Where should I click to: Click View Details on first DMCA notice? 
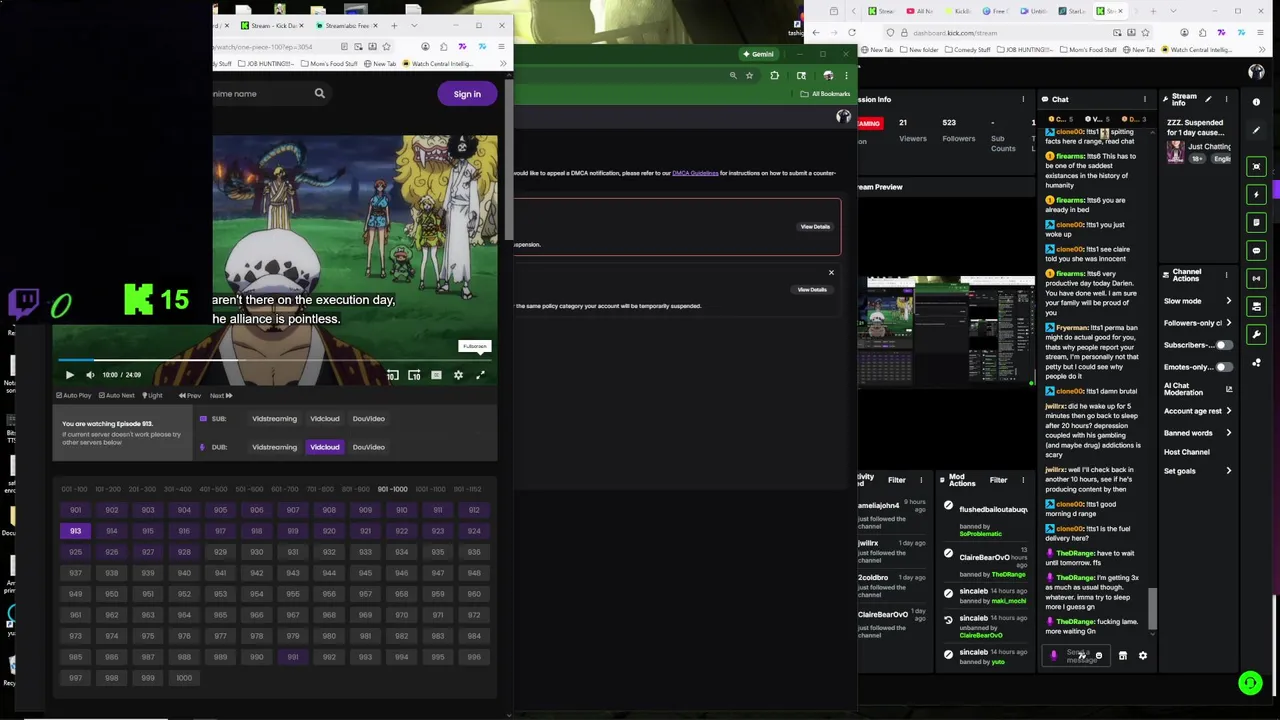[x=815, y=227]
